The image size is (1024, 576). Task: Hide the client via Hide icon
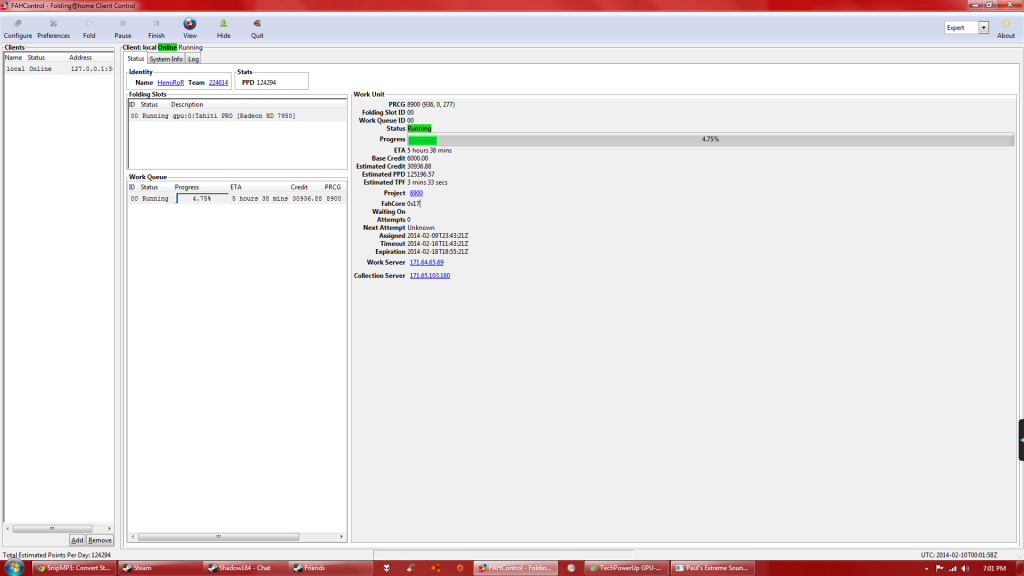click(x=223, y=29)
